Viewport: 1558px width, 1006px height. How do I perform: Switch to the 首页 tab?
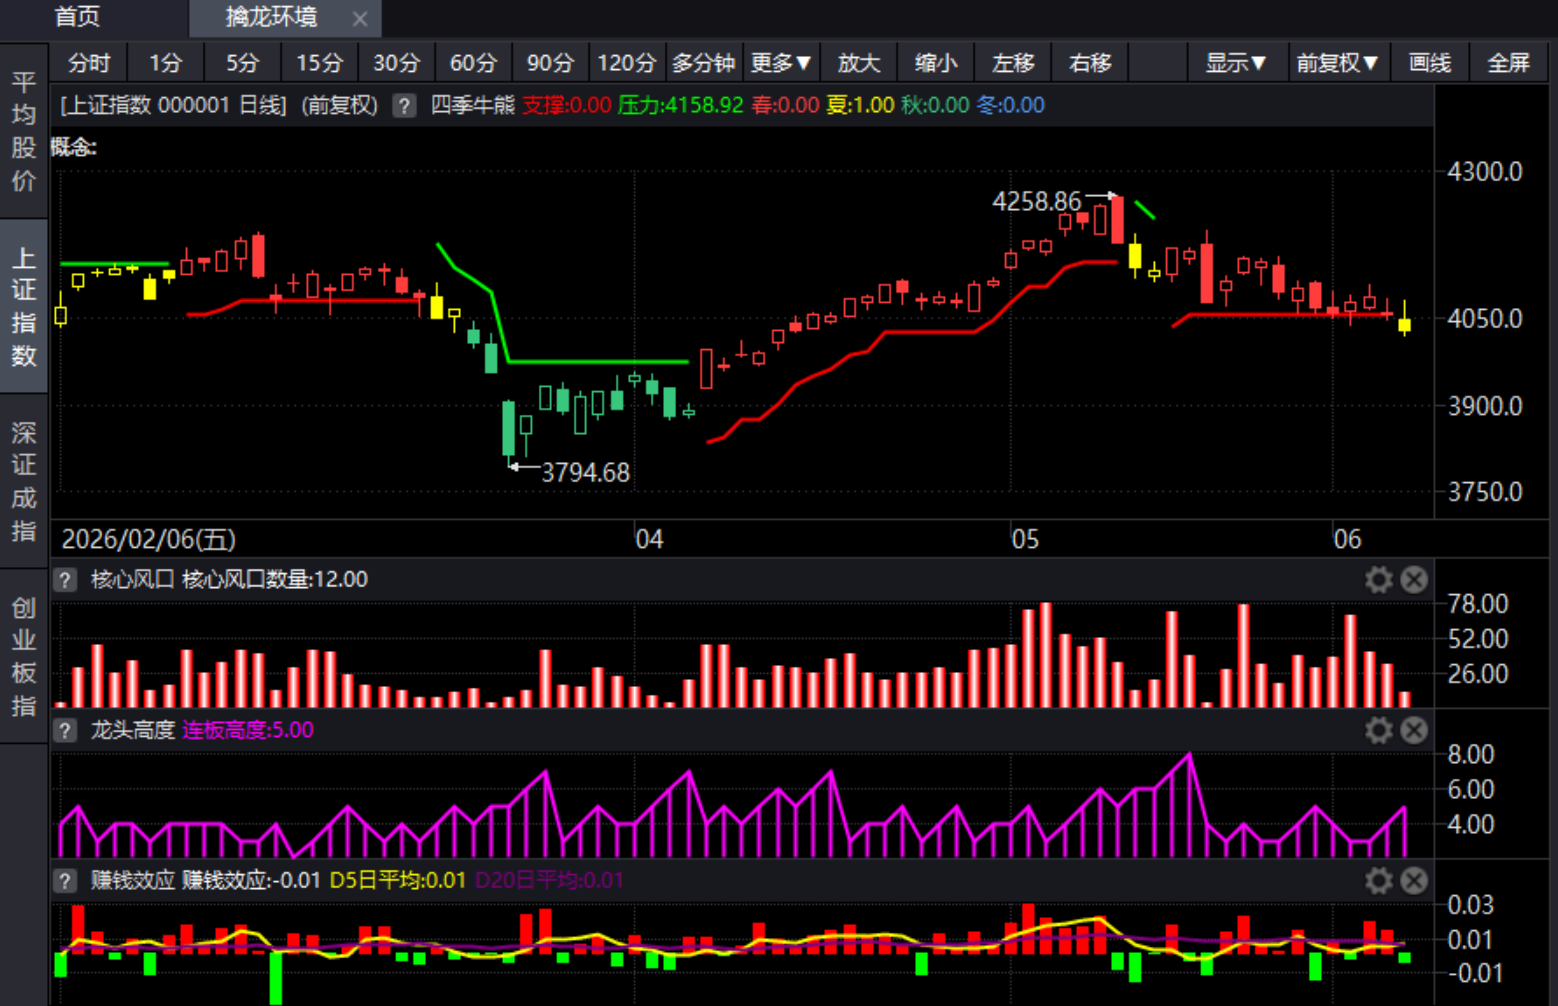pos(78,17)
